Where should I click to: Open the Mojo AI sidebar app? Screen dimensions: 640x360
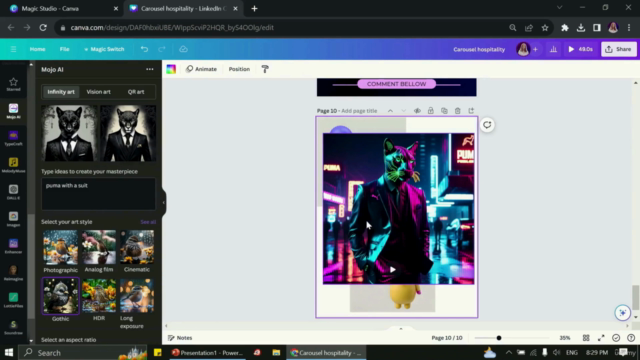pyautogui.click(x=13, y=111)
